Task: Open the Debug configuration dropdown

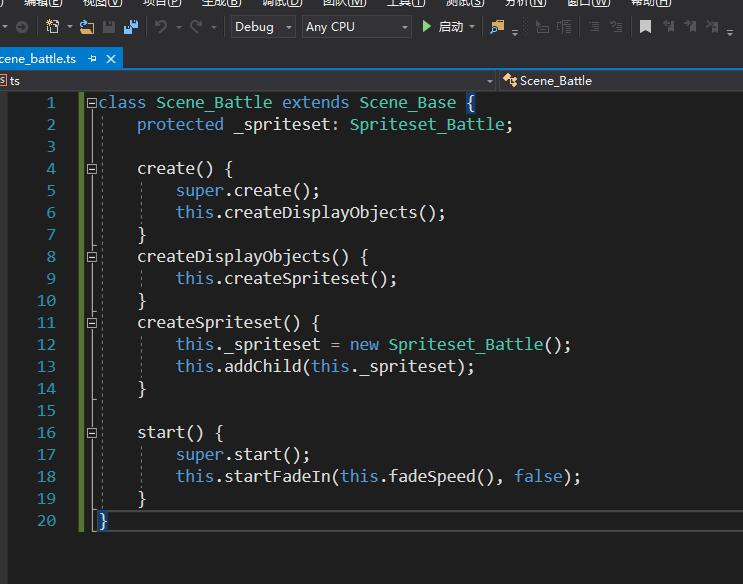Action: tap(263, 27)
